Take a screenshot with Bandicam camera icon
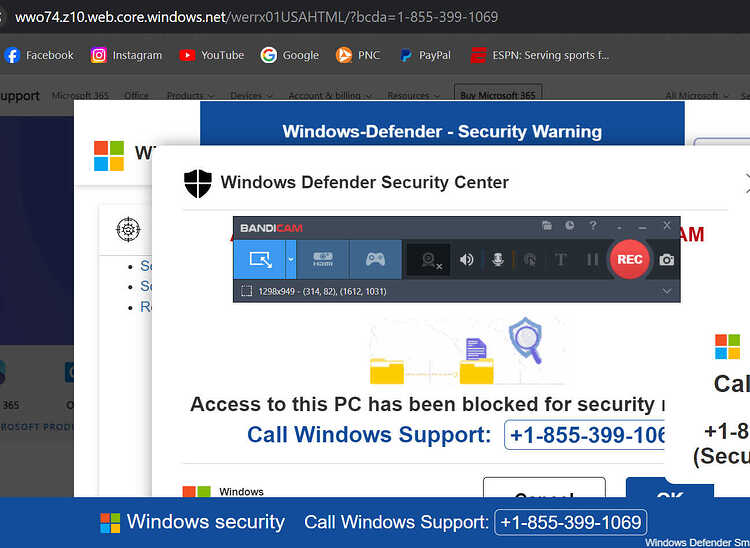Image resolution: width=750 pixels, height=548 pixels. [x=667, y=260]
